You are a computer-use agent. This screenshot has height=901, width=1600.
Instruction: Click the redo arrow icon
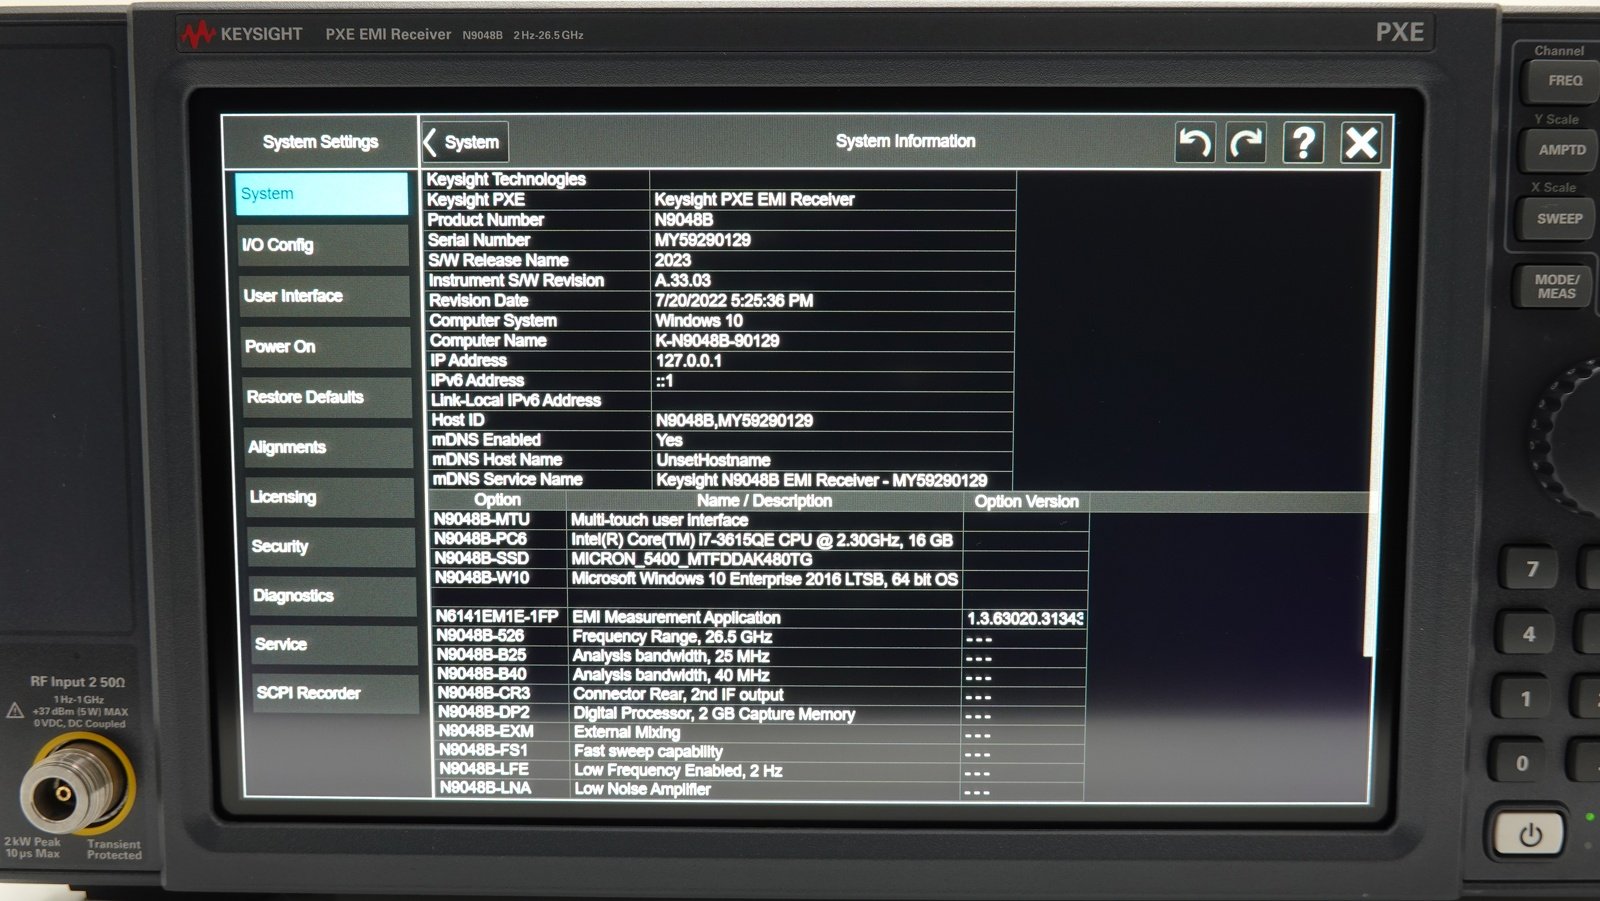(1246, 143)
